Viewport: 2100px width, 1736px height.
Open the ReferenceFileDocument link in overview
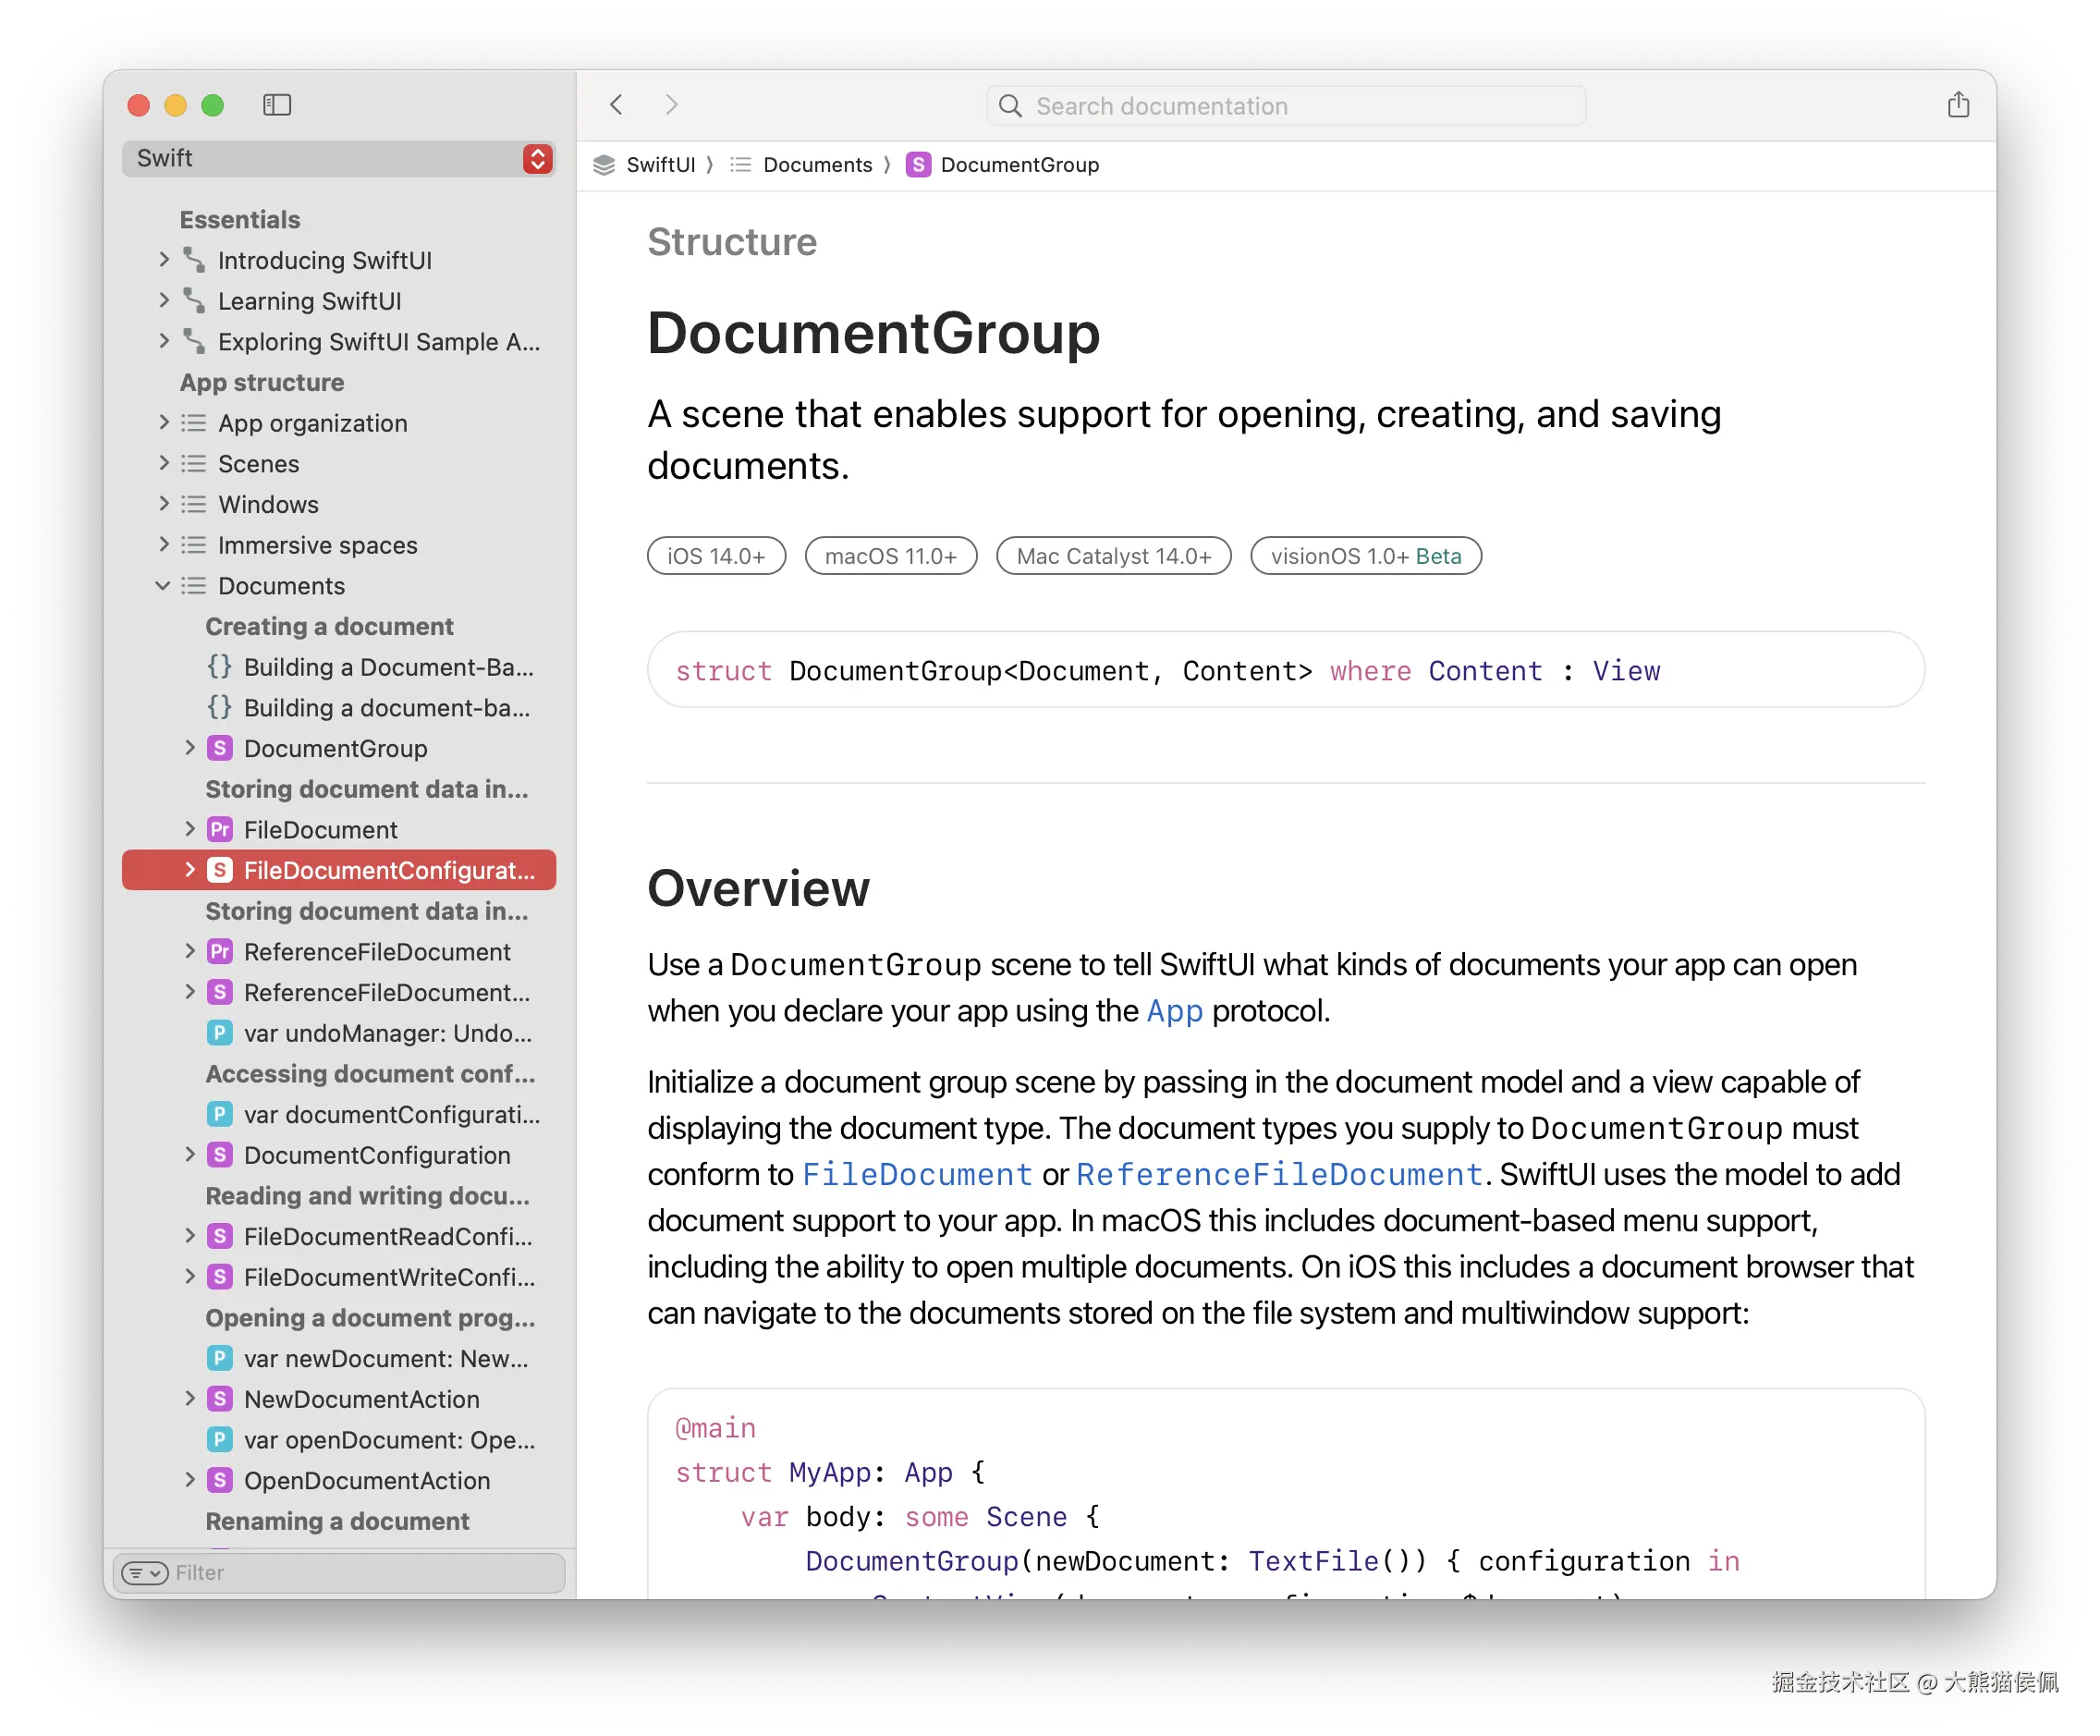(x=1279, y=1175)
